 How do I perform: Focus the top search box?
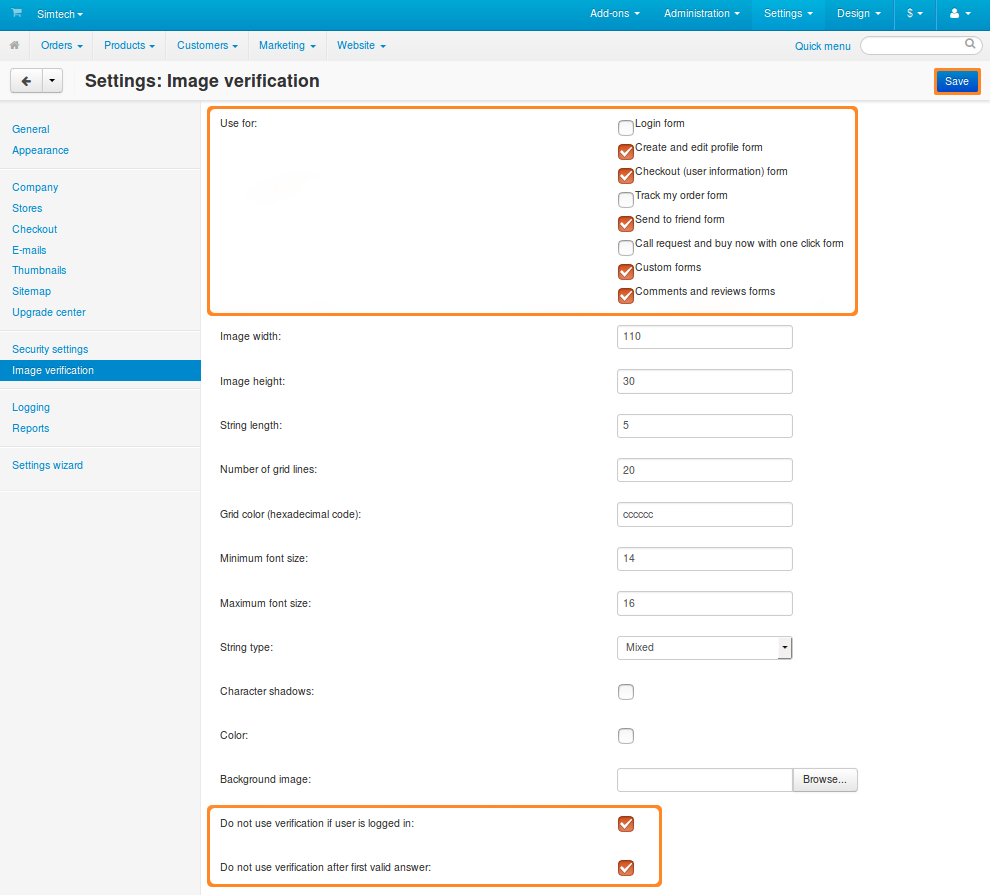coord(921,45)
